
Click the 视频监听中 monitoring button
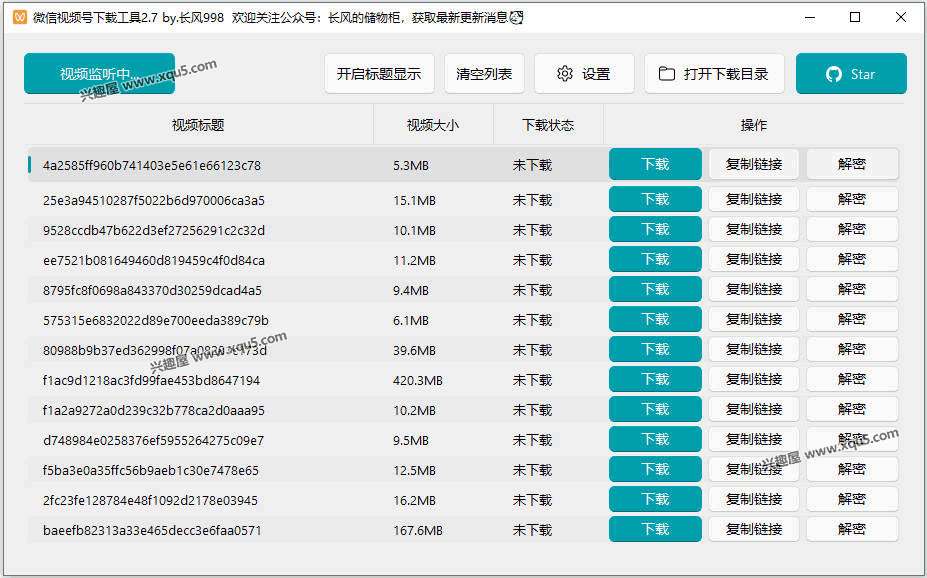pyautogui.click(x=99, y=74)
